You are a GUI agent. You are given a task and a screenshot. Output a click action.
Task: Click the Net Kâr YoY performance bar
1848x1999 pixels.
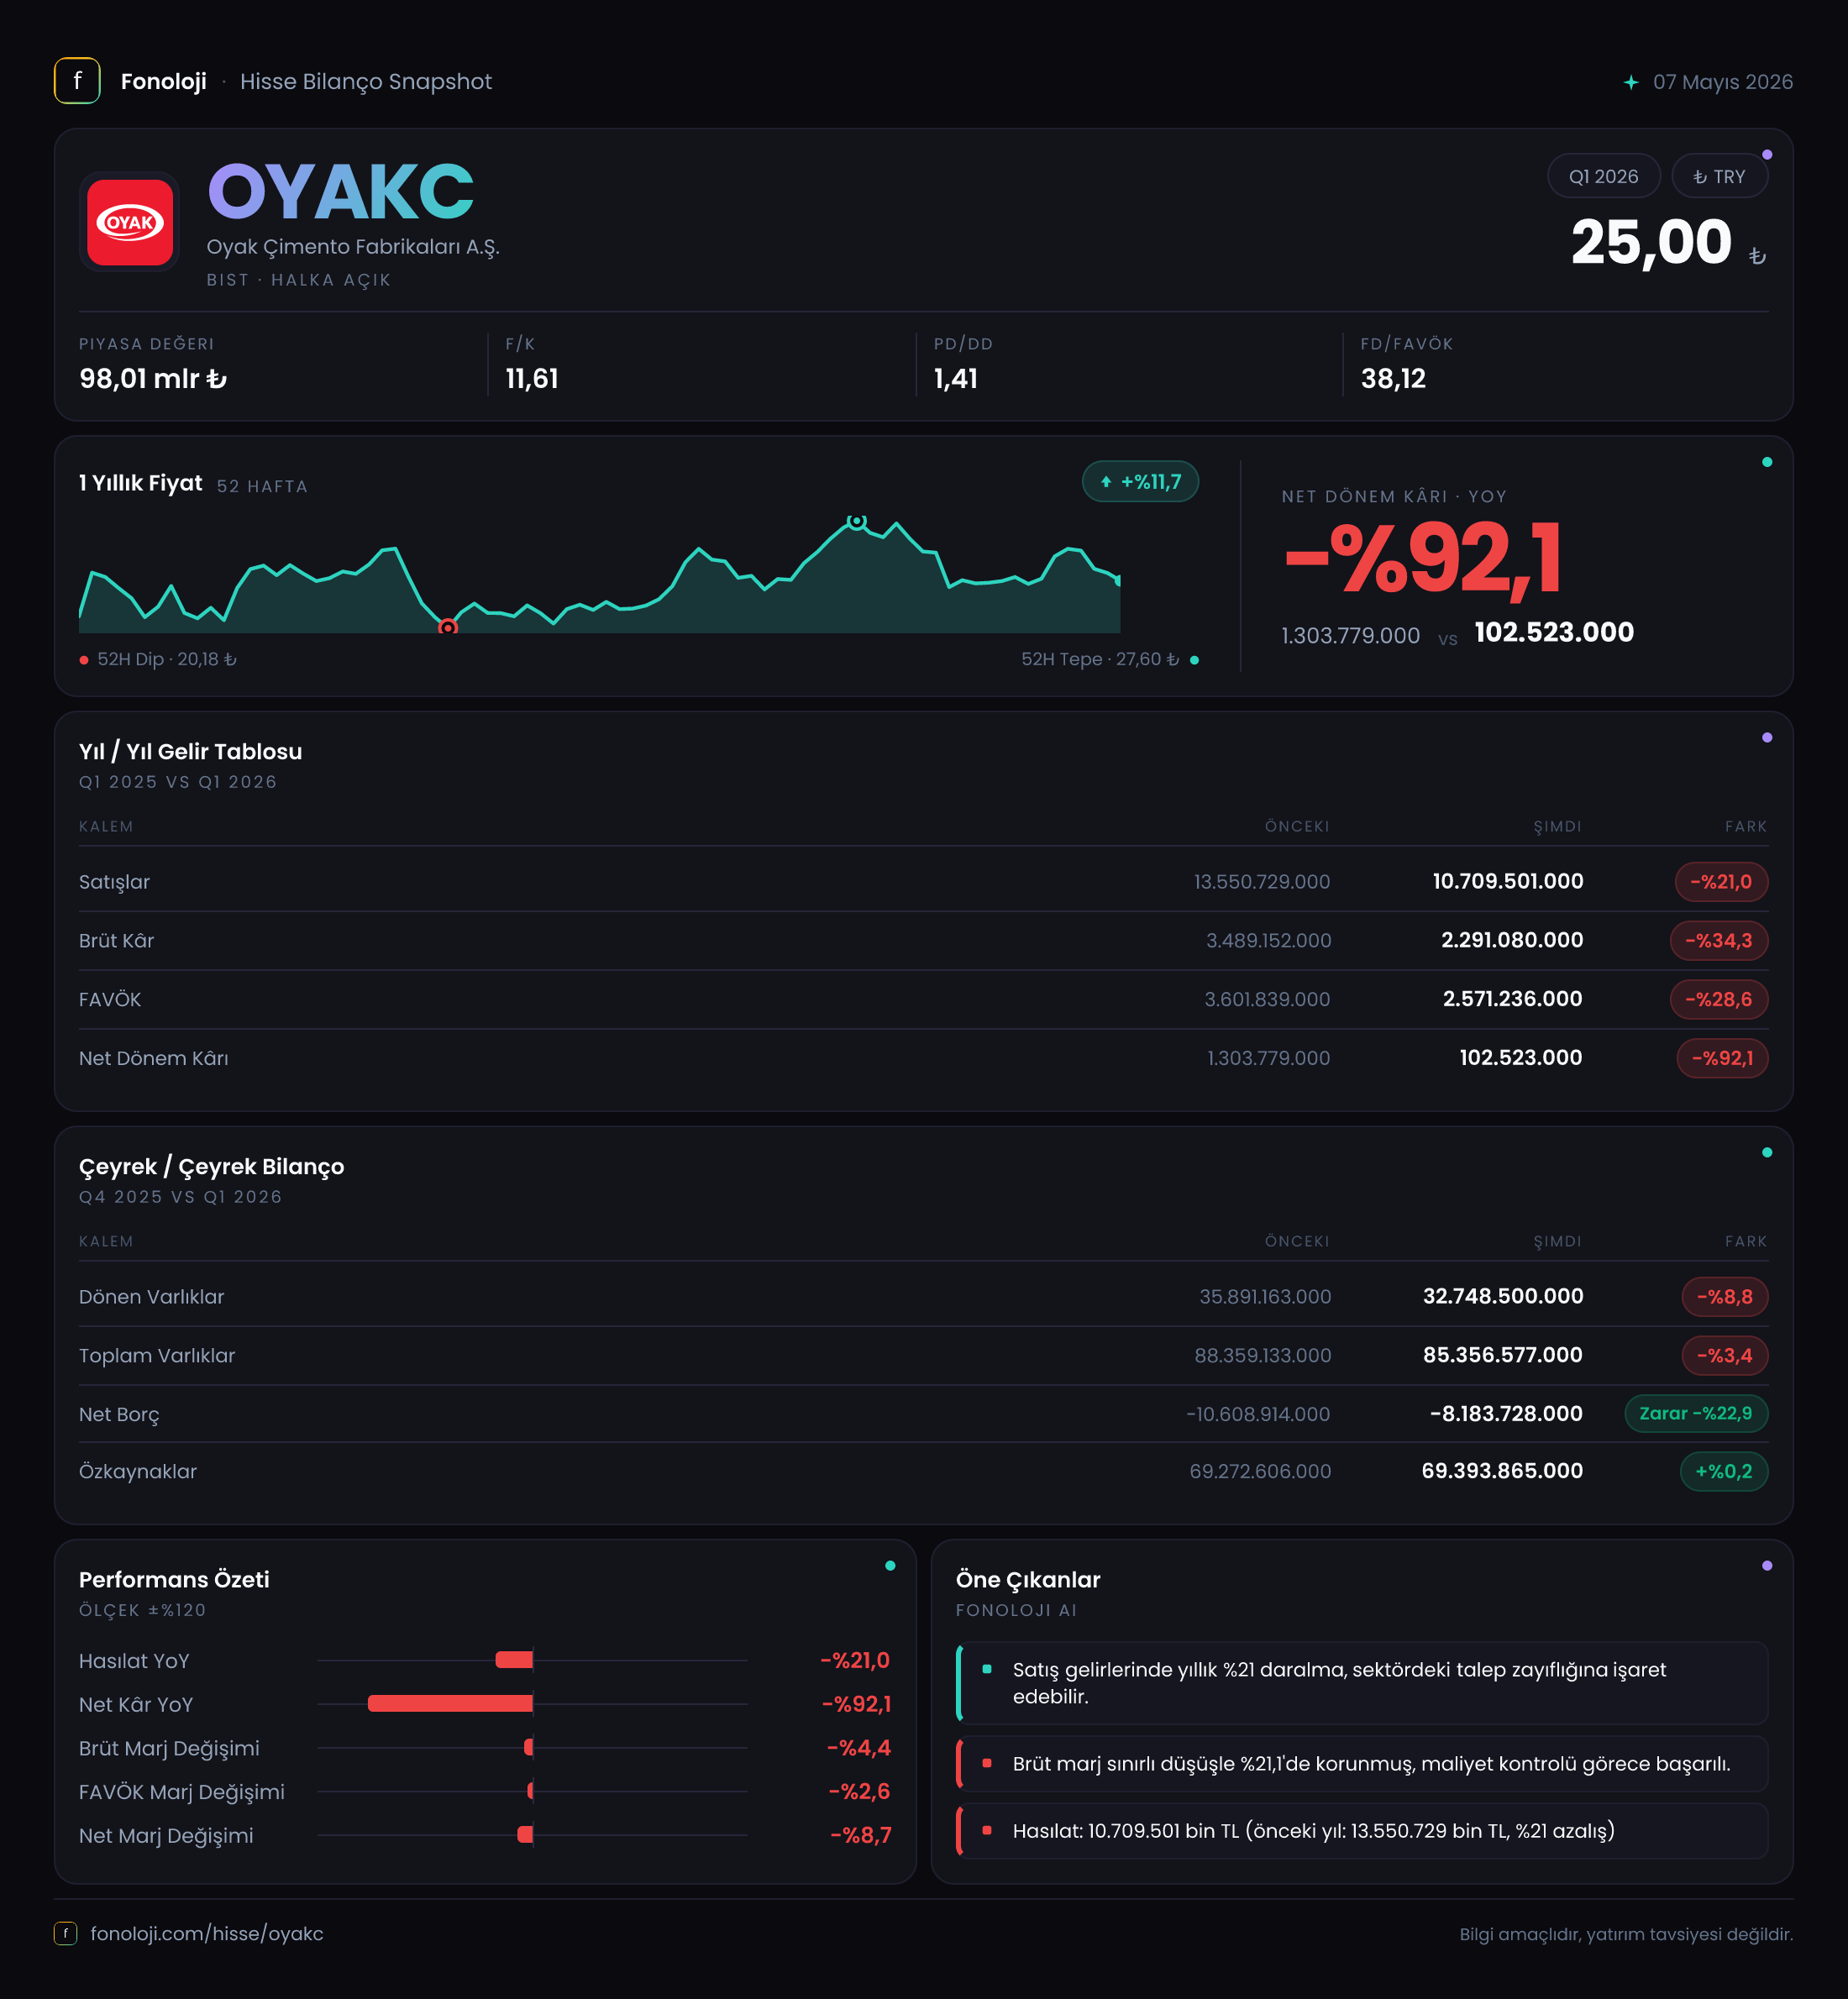click(x=450, y=1704)
